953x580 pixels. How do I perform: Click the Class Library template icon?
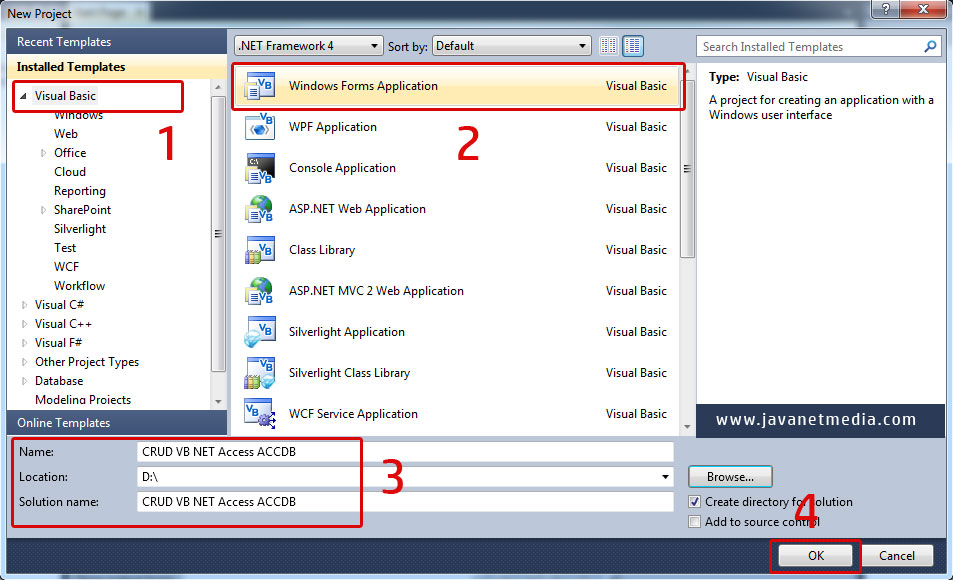pyautogui.click(x=260, y=250)
